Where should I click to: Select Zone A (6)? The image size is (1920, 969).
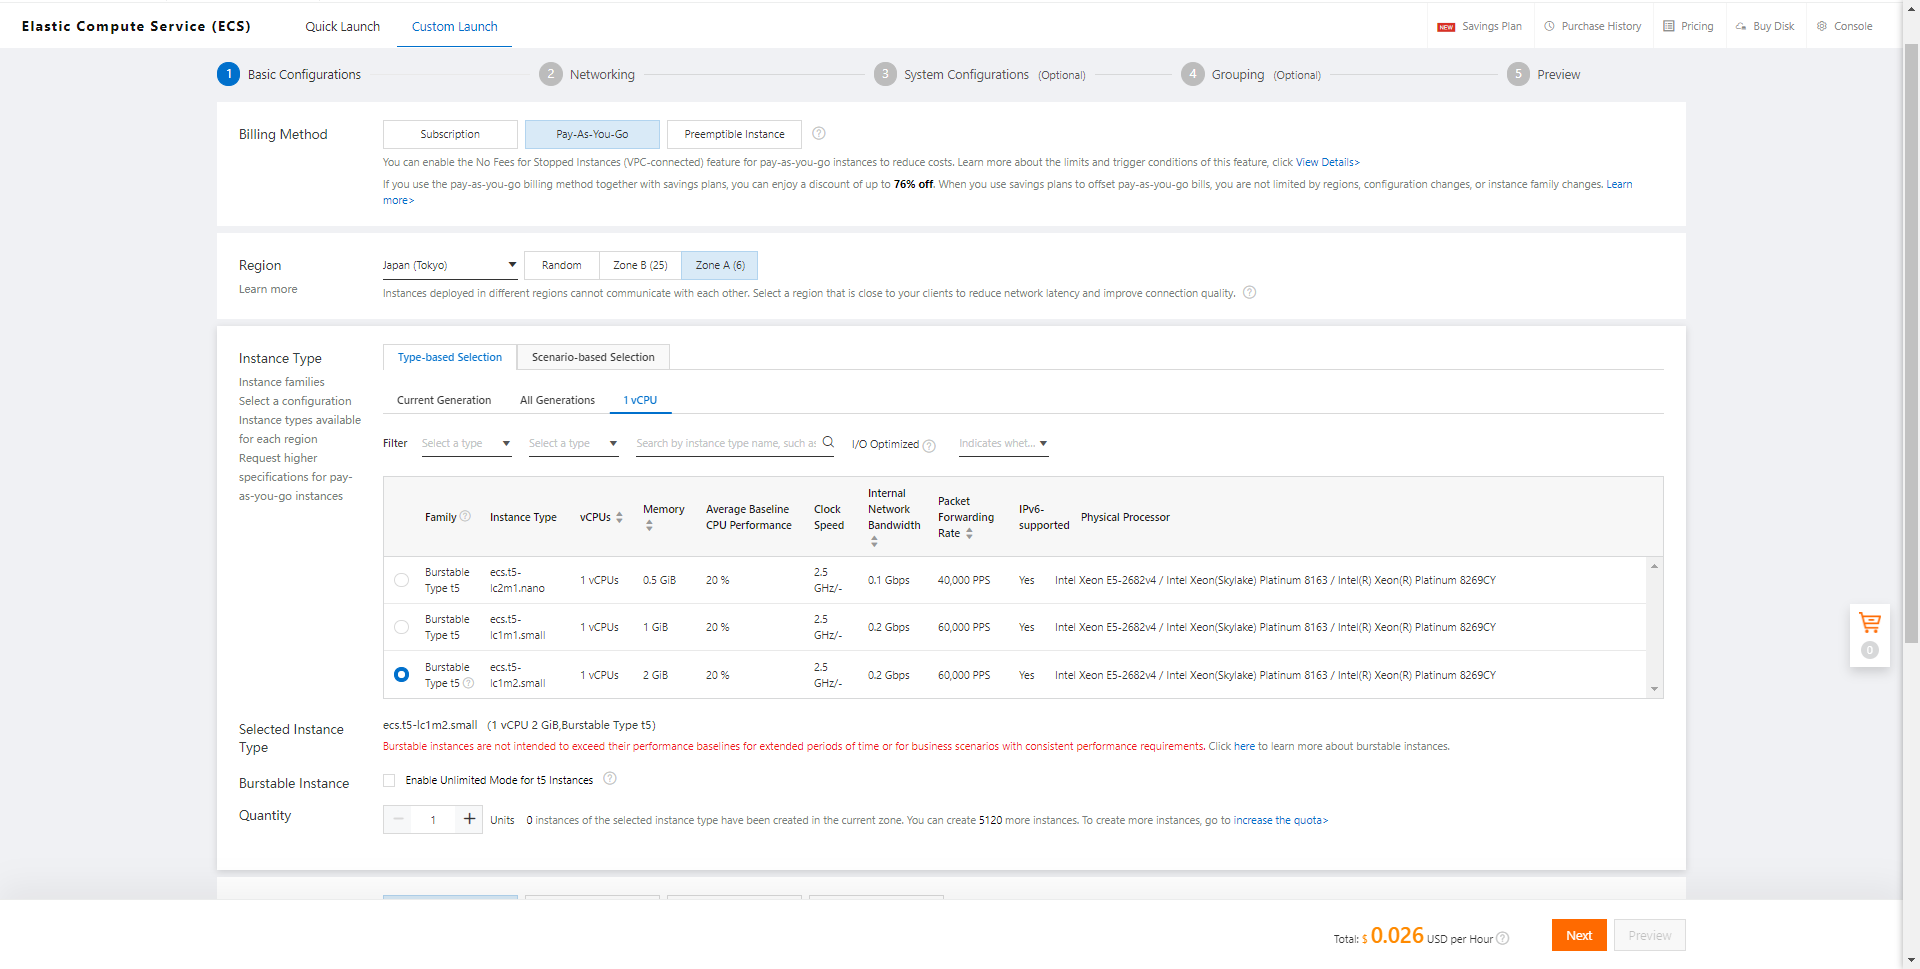pos(720,265)
